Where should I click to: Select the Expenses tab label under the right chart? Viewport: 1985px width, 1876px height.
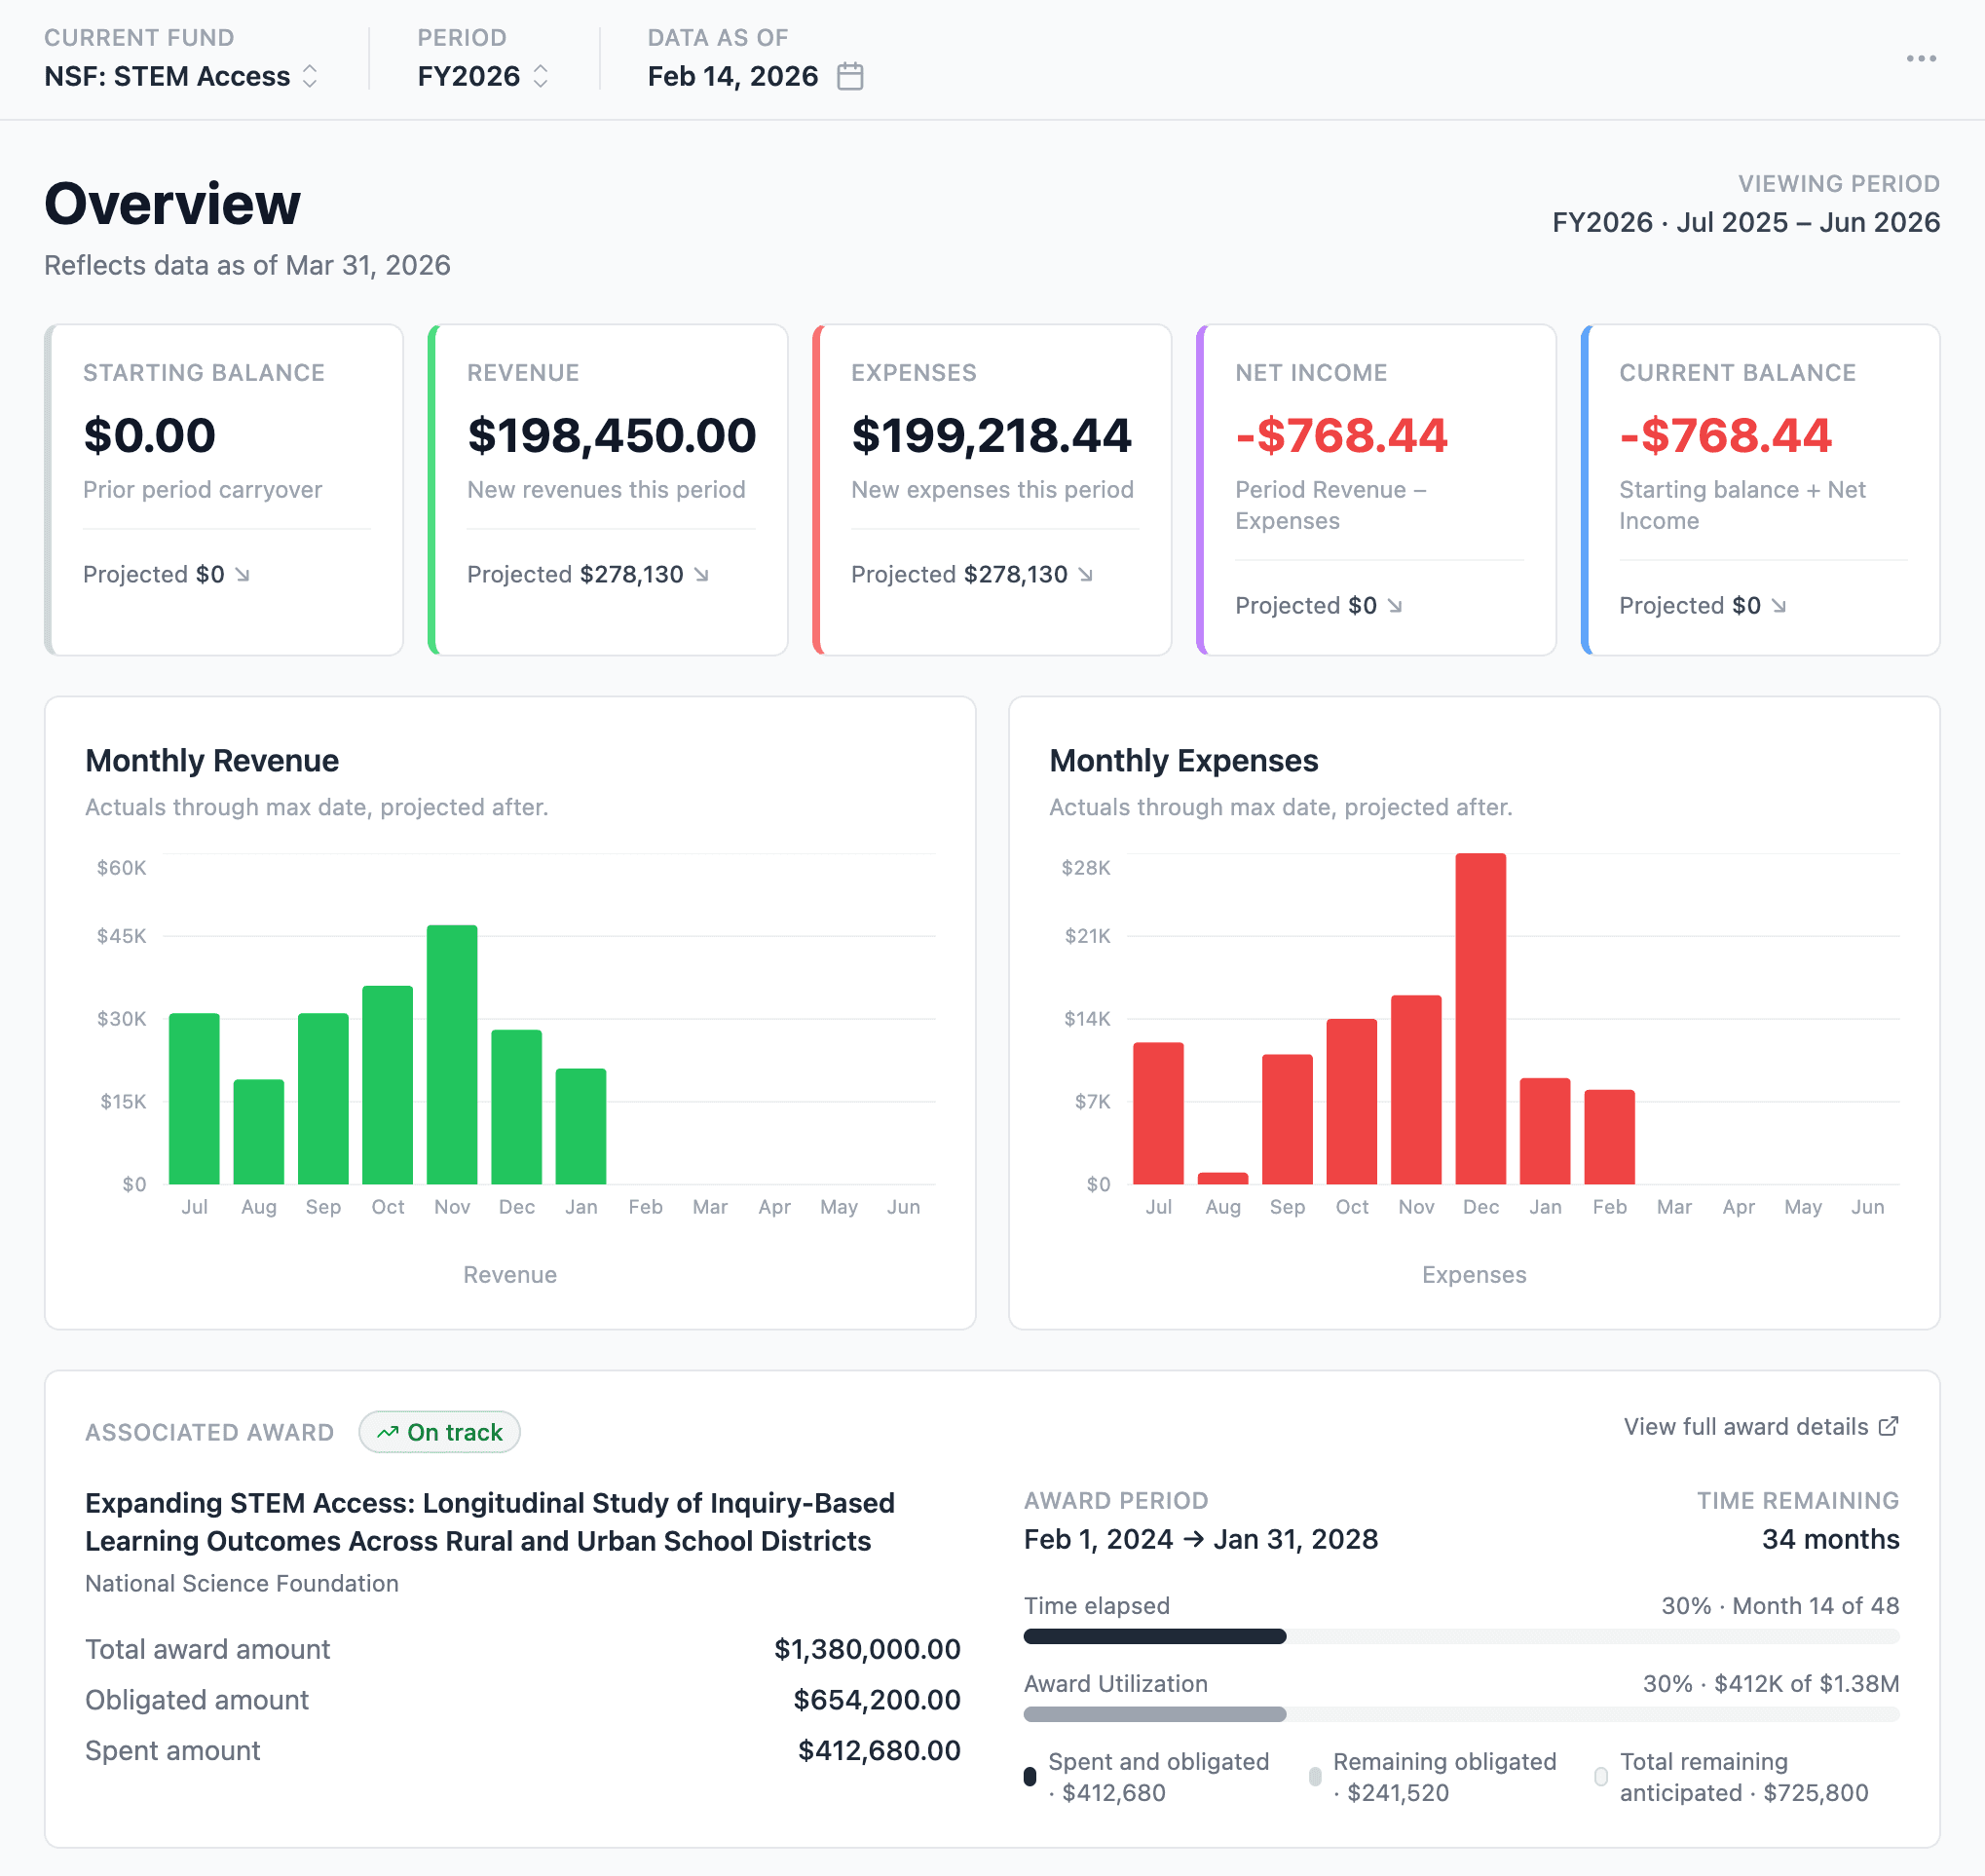click(1474, 1274)
